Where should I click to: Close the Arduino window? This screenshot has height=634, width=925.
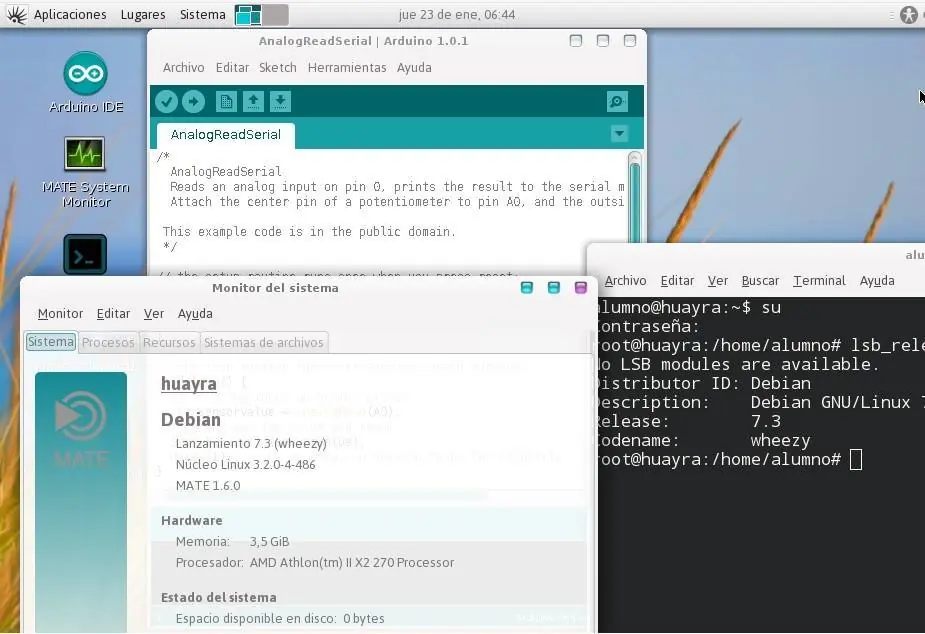[630, 41]
